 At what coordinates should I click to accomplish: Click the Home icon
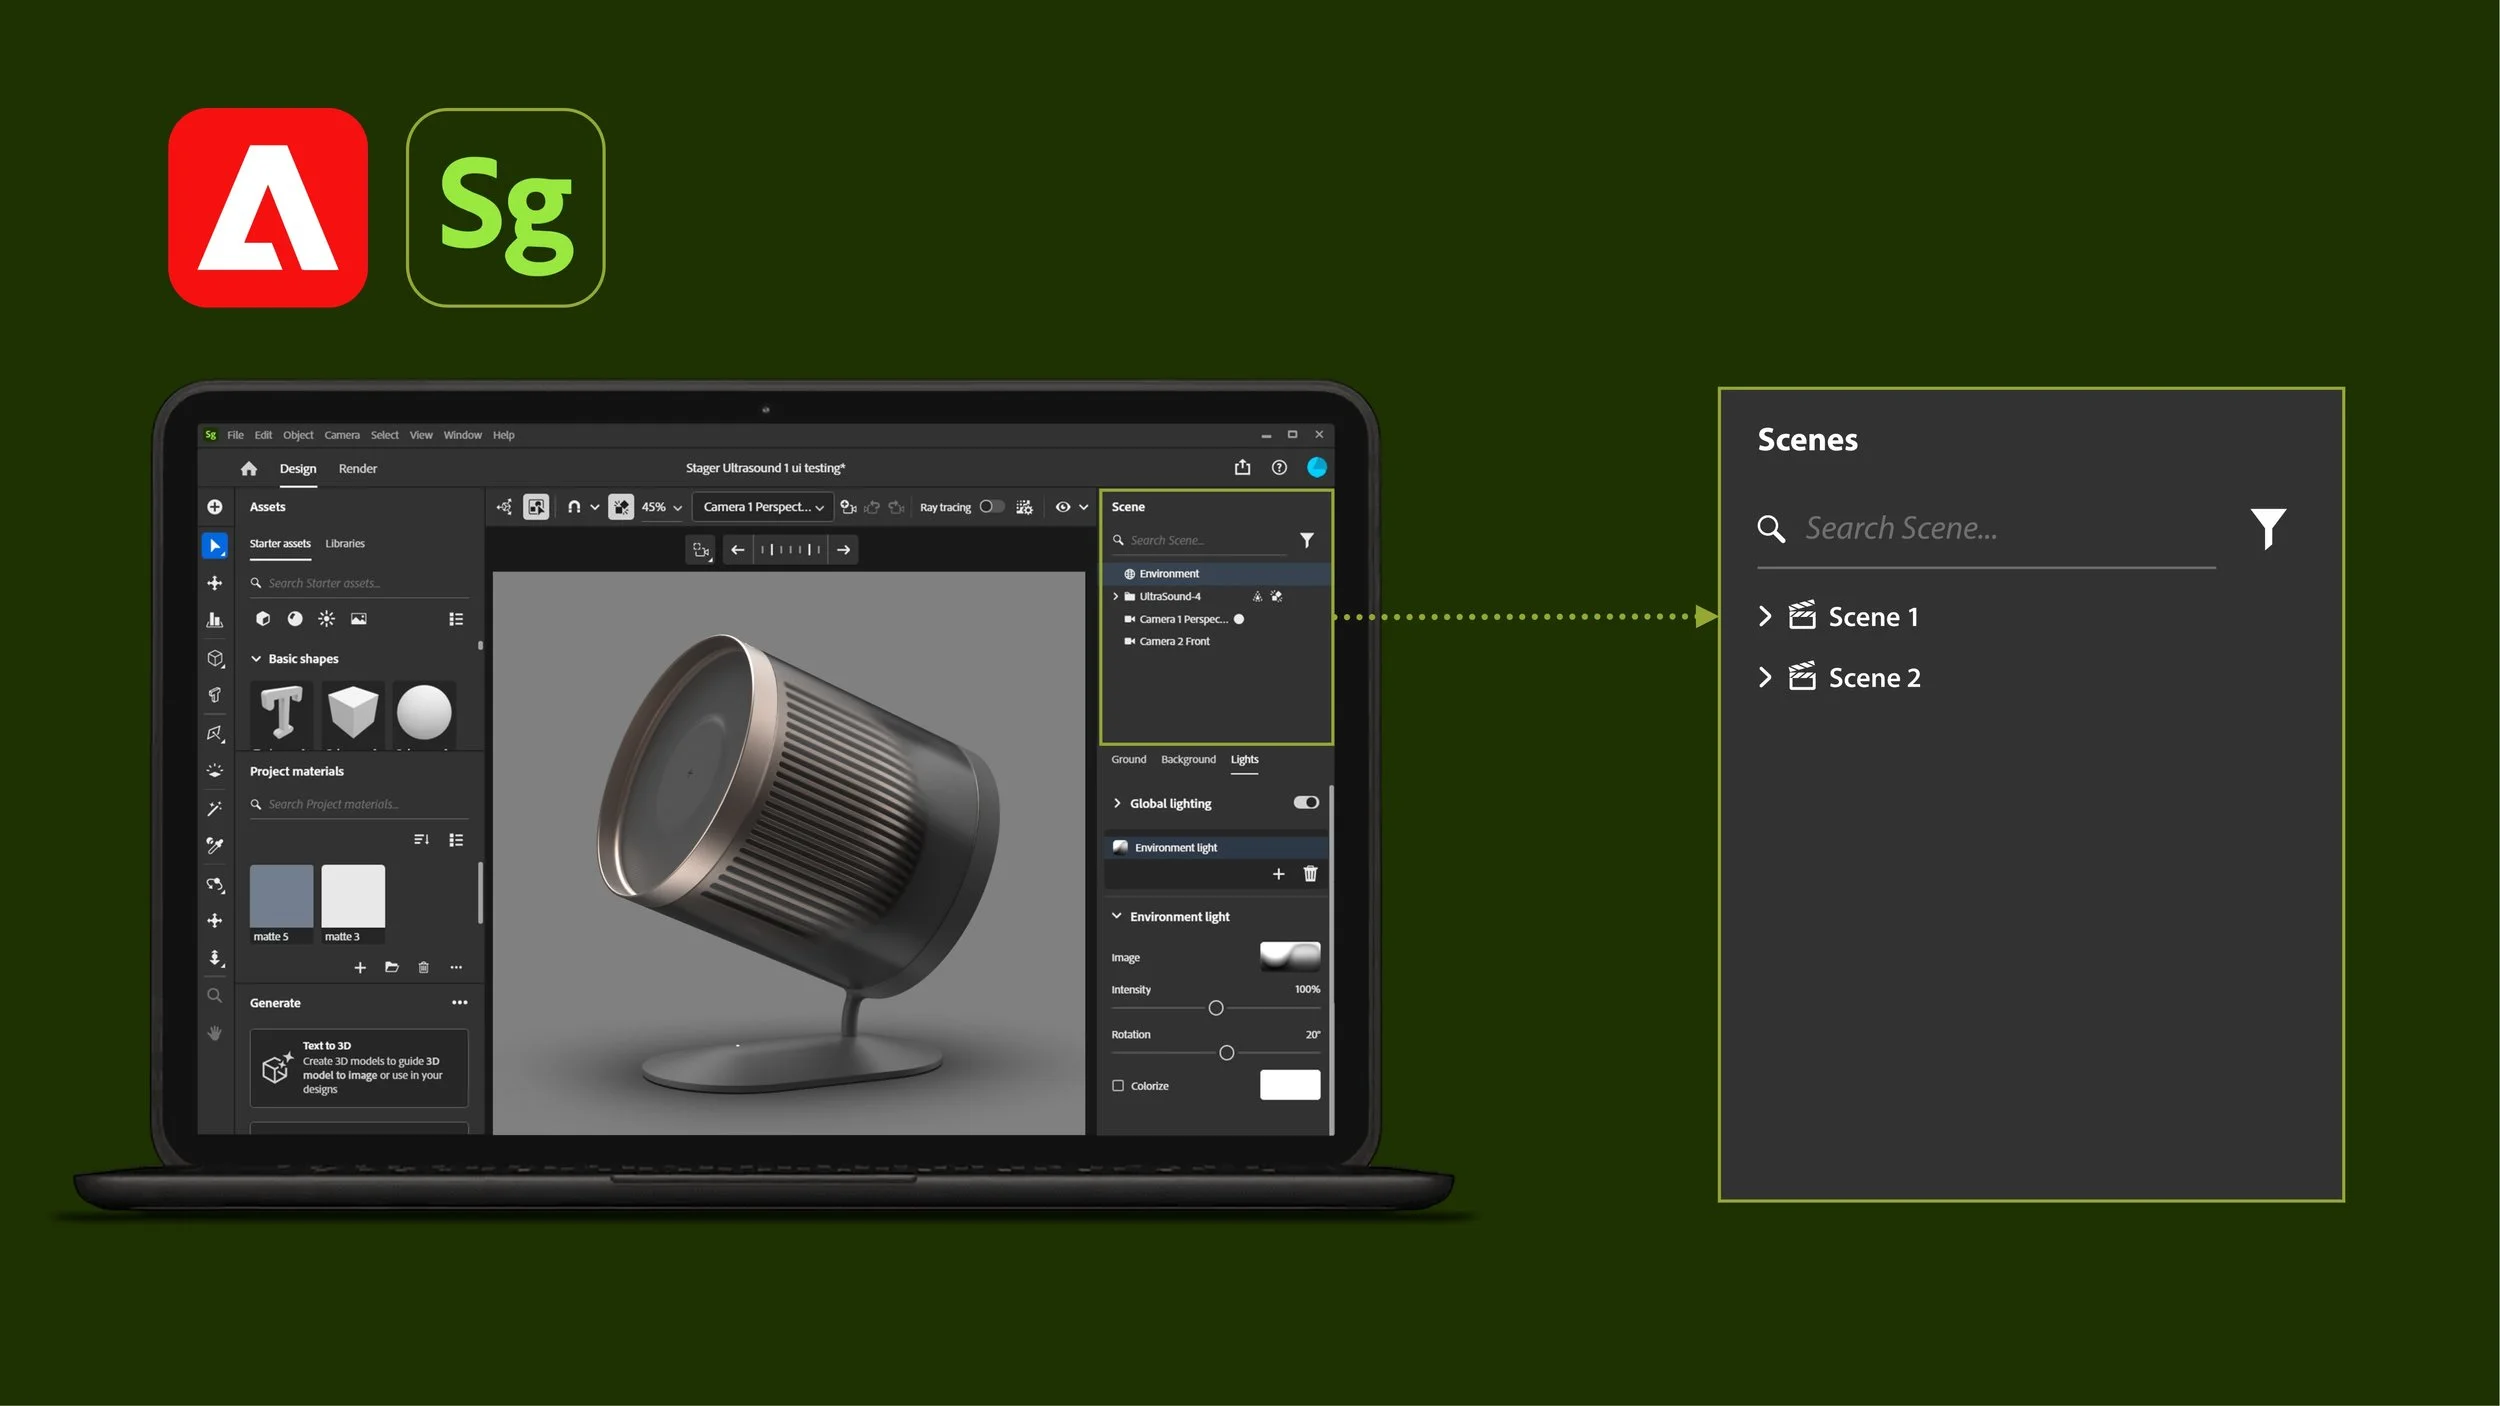click(249, 468)
